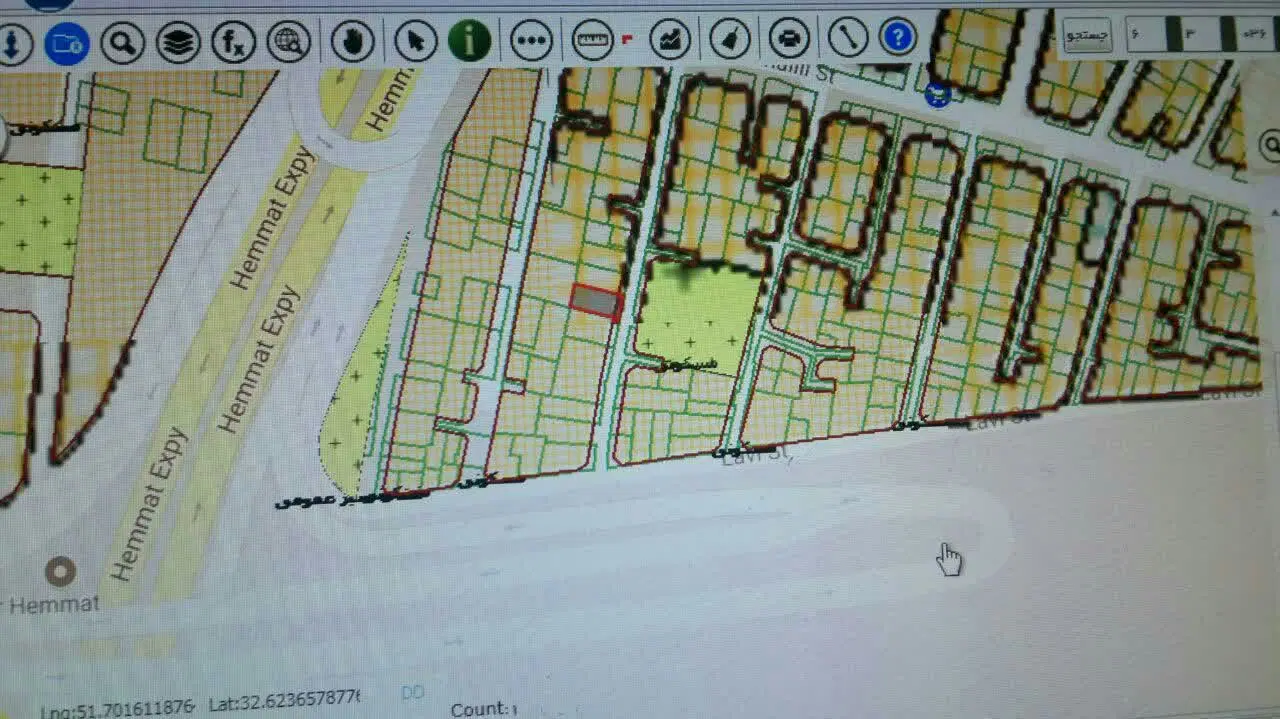Screen dimensions: 1280x719
Task: Click the fx function tool icon
Action: [x=234, y=43]
